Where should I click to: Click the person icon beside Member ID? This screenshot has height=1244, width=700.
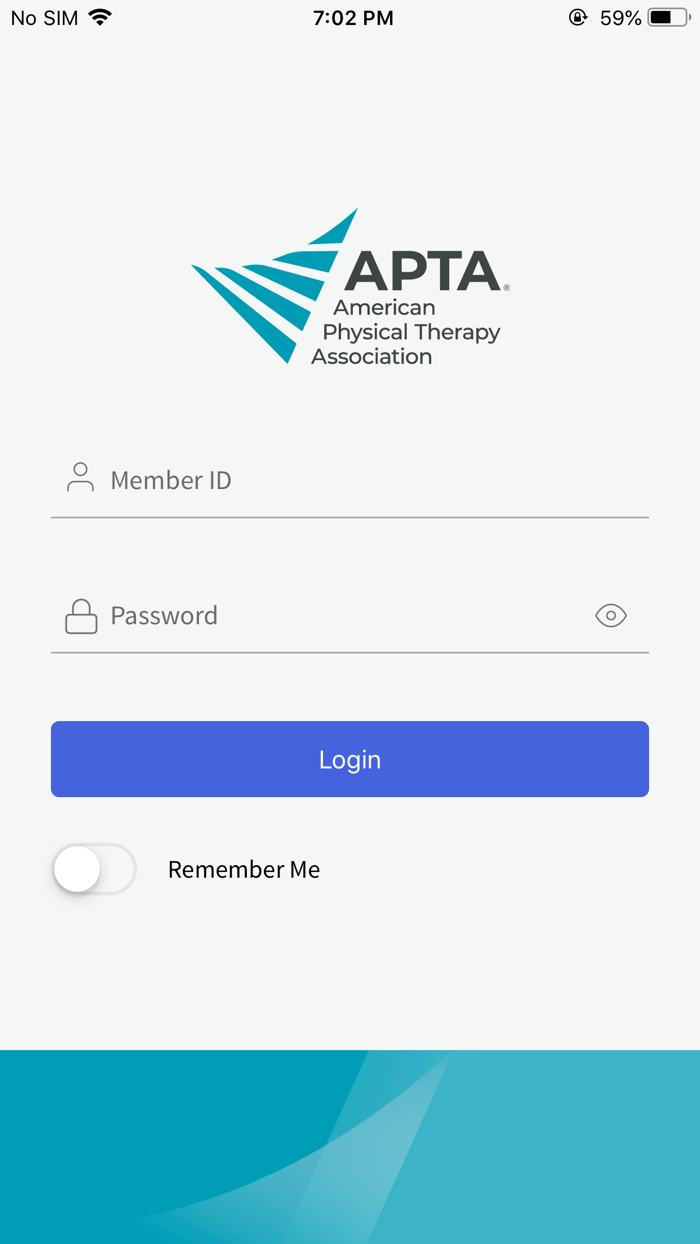[x=80, y=478]
